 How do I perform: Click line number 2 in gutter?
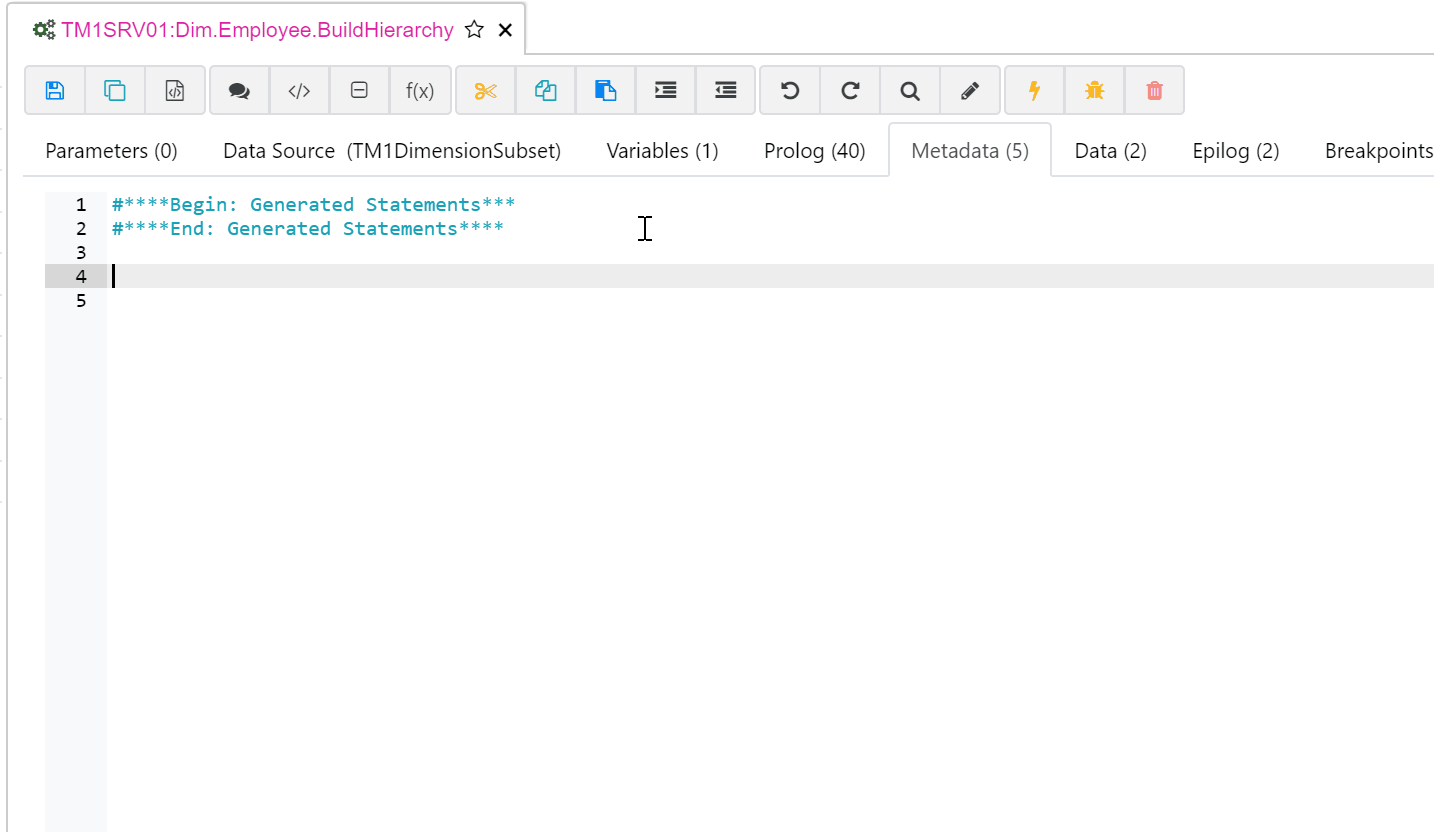(81, 228)
